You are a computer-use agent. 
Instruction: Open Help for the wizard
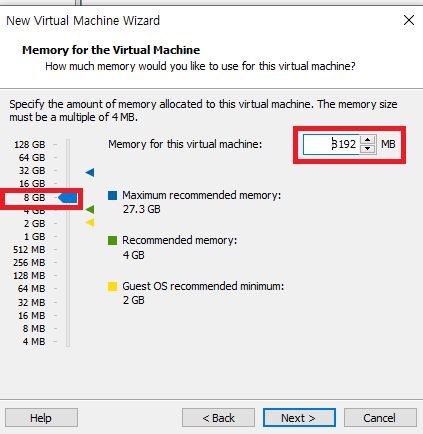(x=41, y=418)
